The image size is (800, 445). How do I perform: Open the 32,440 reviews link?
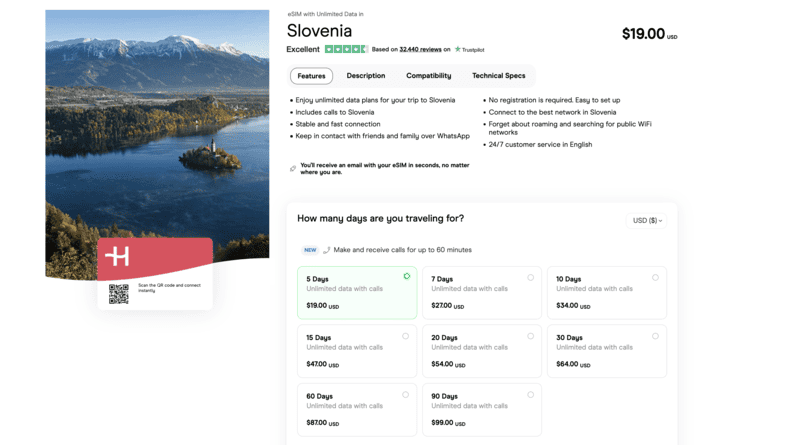[x=420, y=49]
